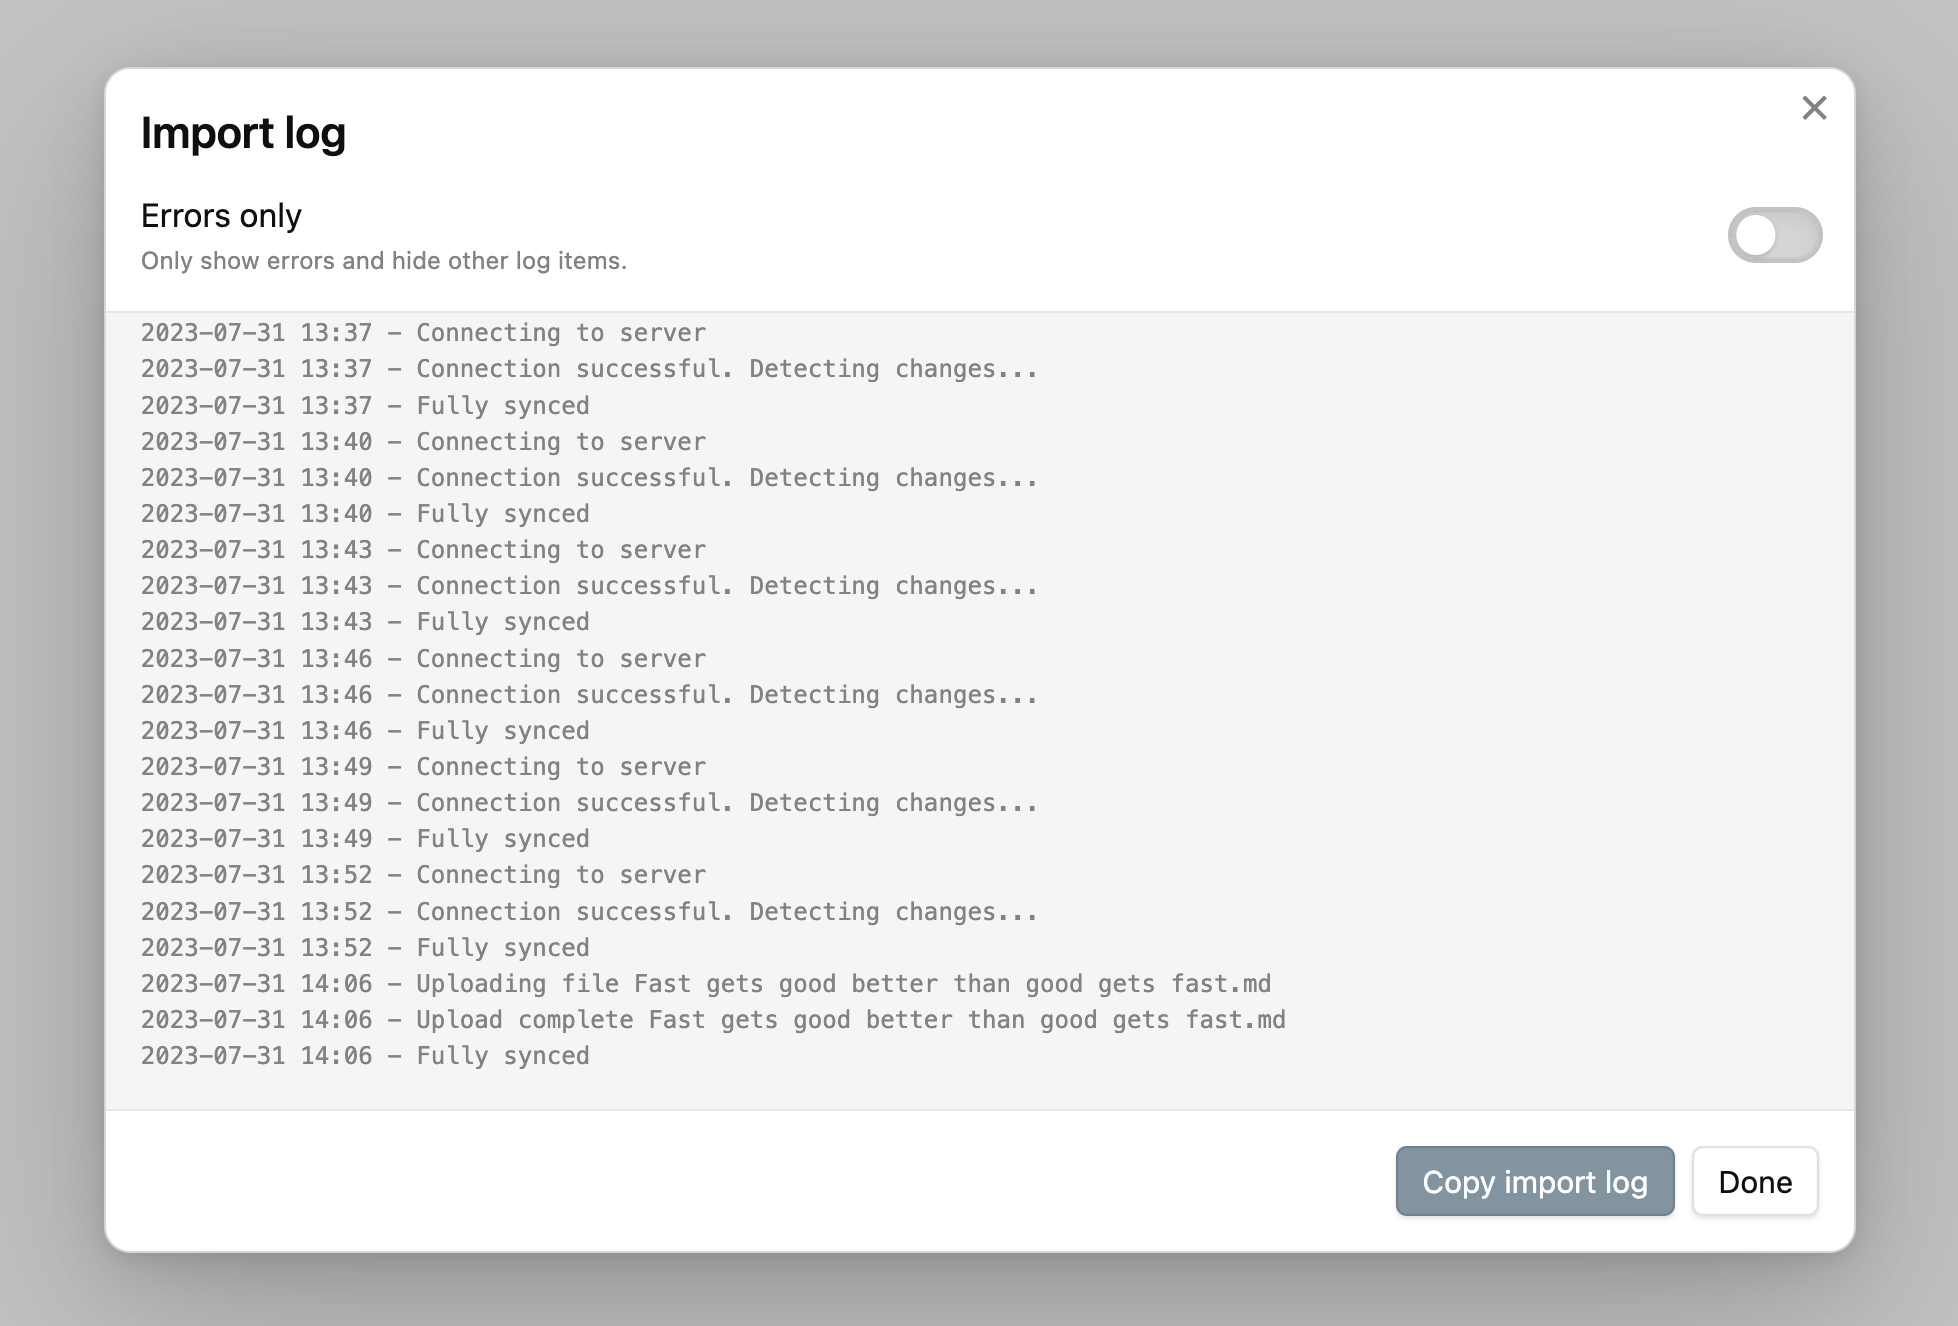
Task: Click the Import log heading
Action: click(x=243, y=134)
